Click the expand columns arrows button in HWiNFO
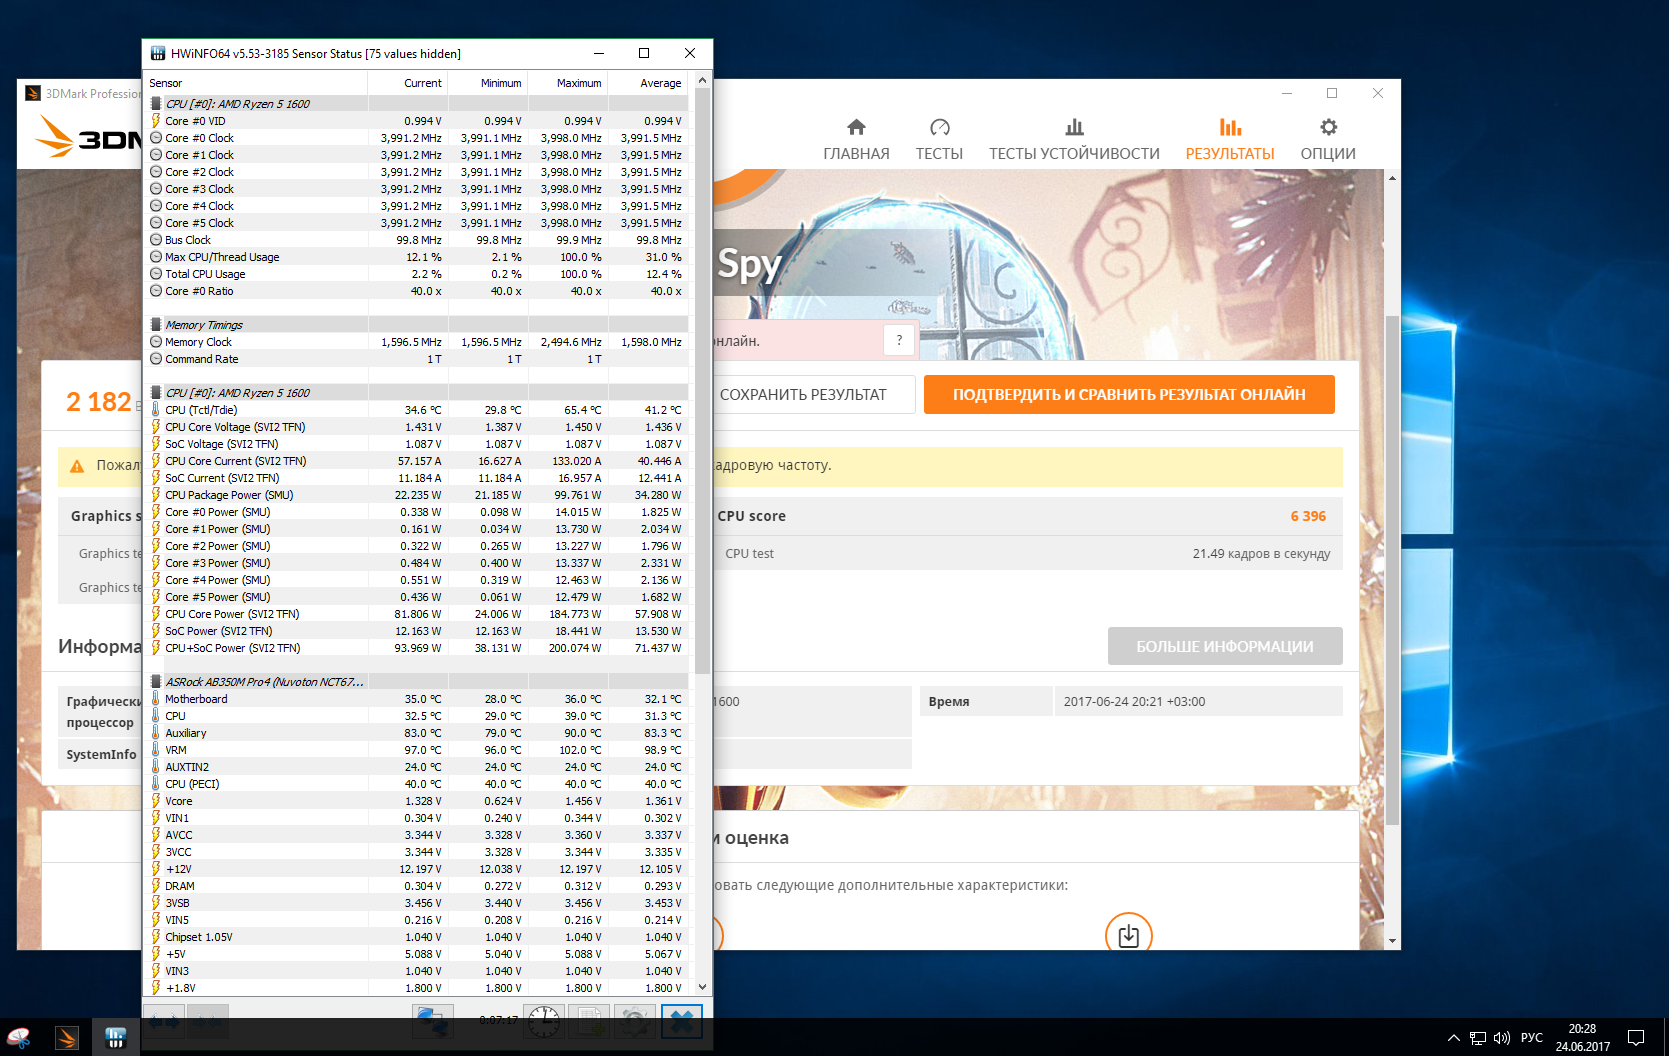1669x1056 pixels. 165,1021
